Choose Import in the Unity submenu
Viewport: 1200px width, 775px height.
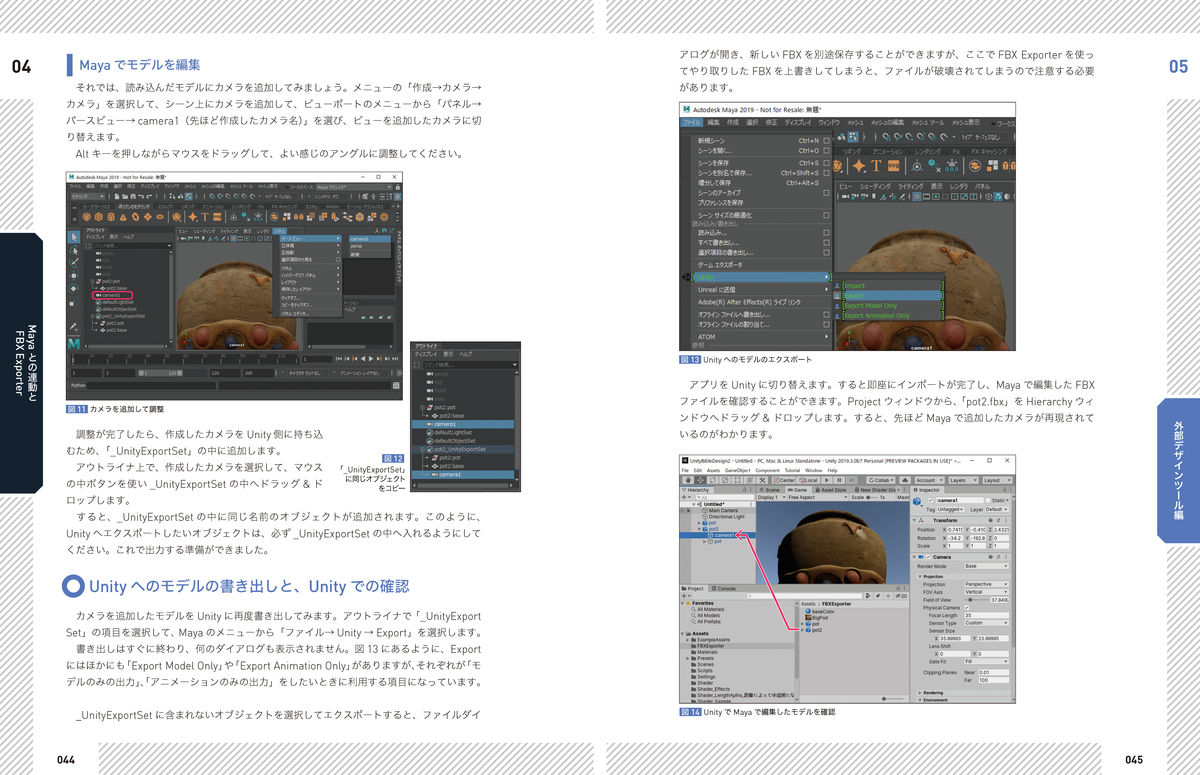tap(893, 286)
